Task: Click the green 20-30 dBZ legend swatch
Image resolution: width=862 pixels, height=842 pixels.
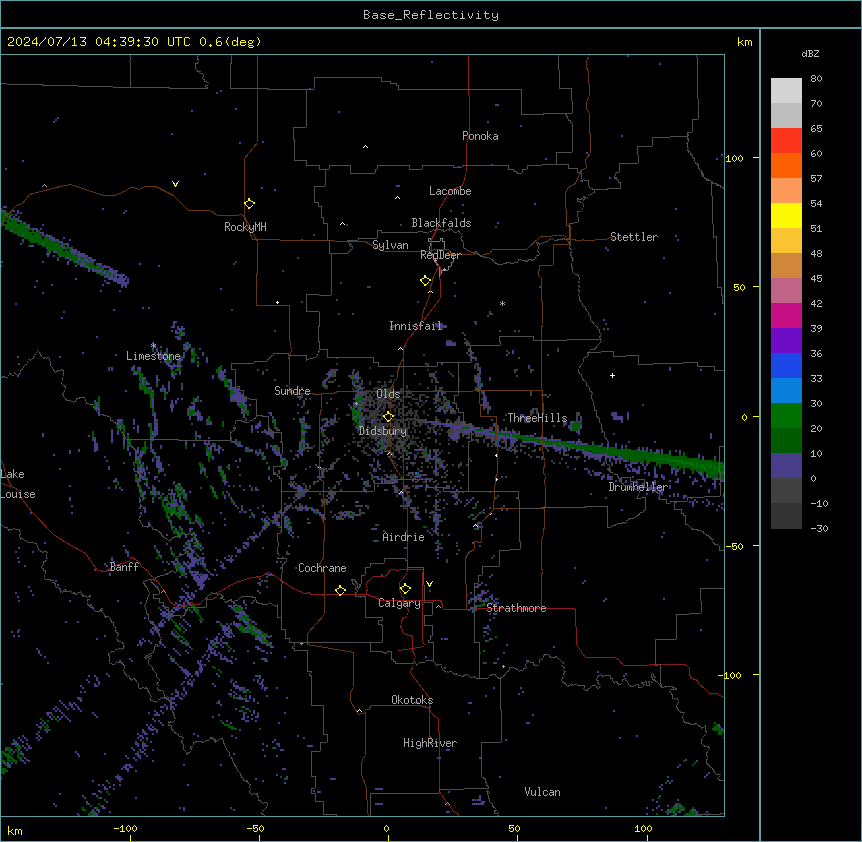Action: (x=786, y=416)
